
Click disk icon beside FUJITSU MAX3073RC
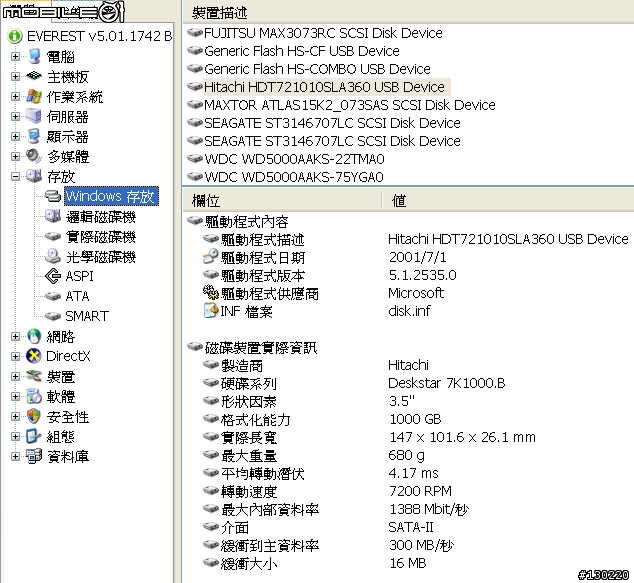tap(195, 32)
